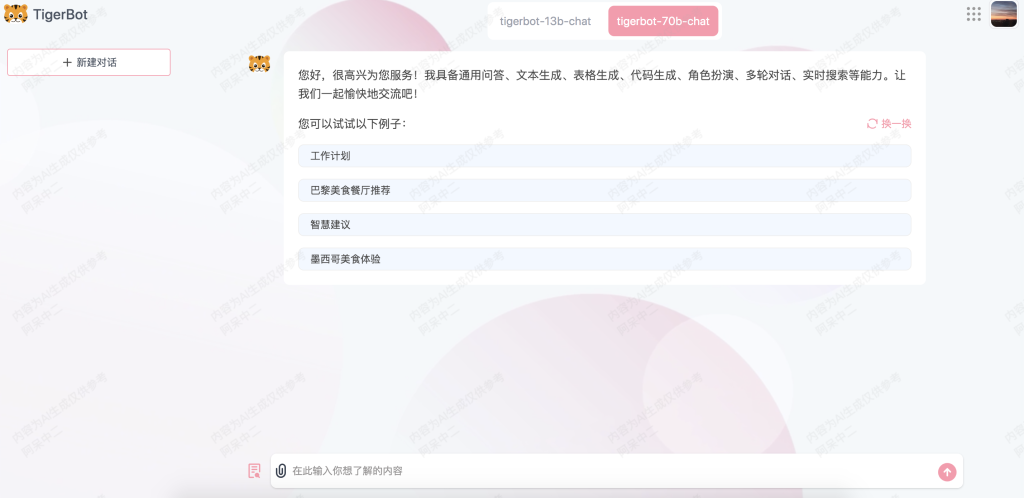Refresh examples with 换一换

tap(889, 123)
